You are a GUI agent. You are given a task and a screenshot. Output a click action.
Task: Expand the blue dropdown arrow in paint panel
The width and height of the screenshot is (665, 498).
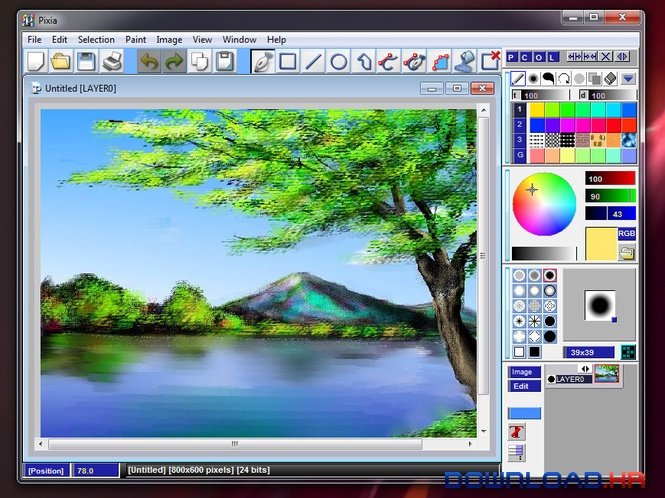628,78
